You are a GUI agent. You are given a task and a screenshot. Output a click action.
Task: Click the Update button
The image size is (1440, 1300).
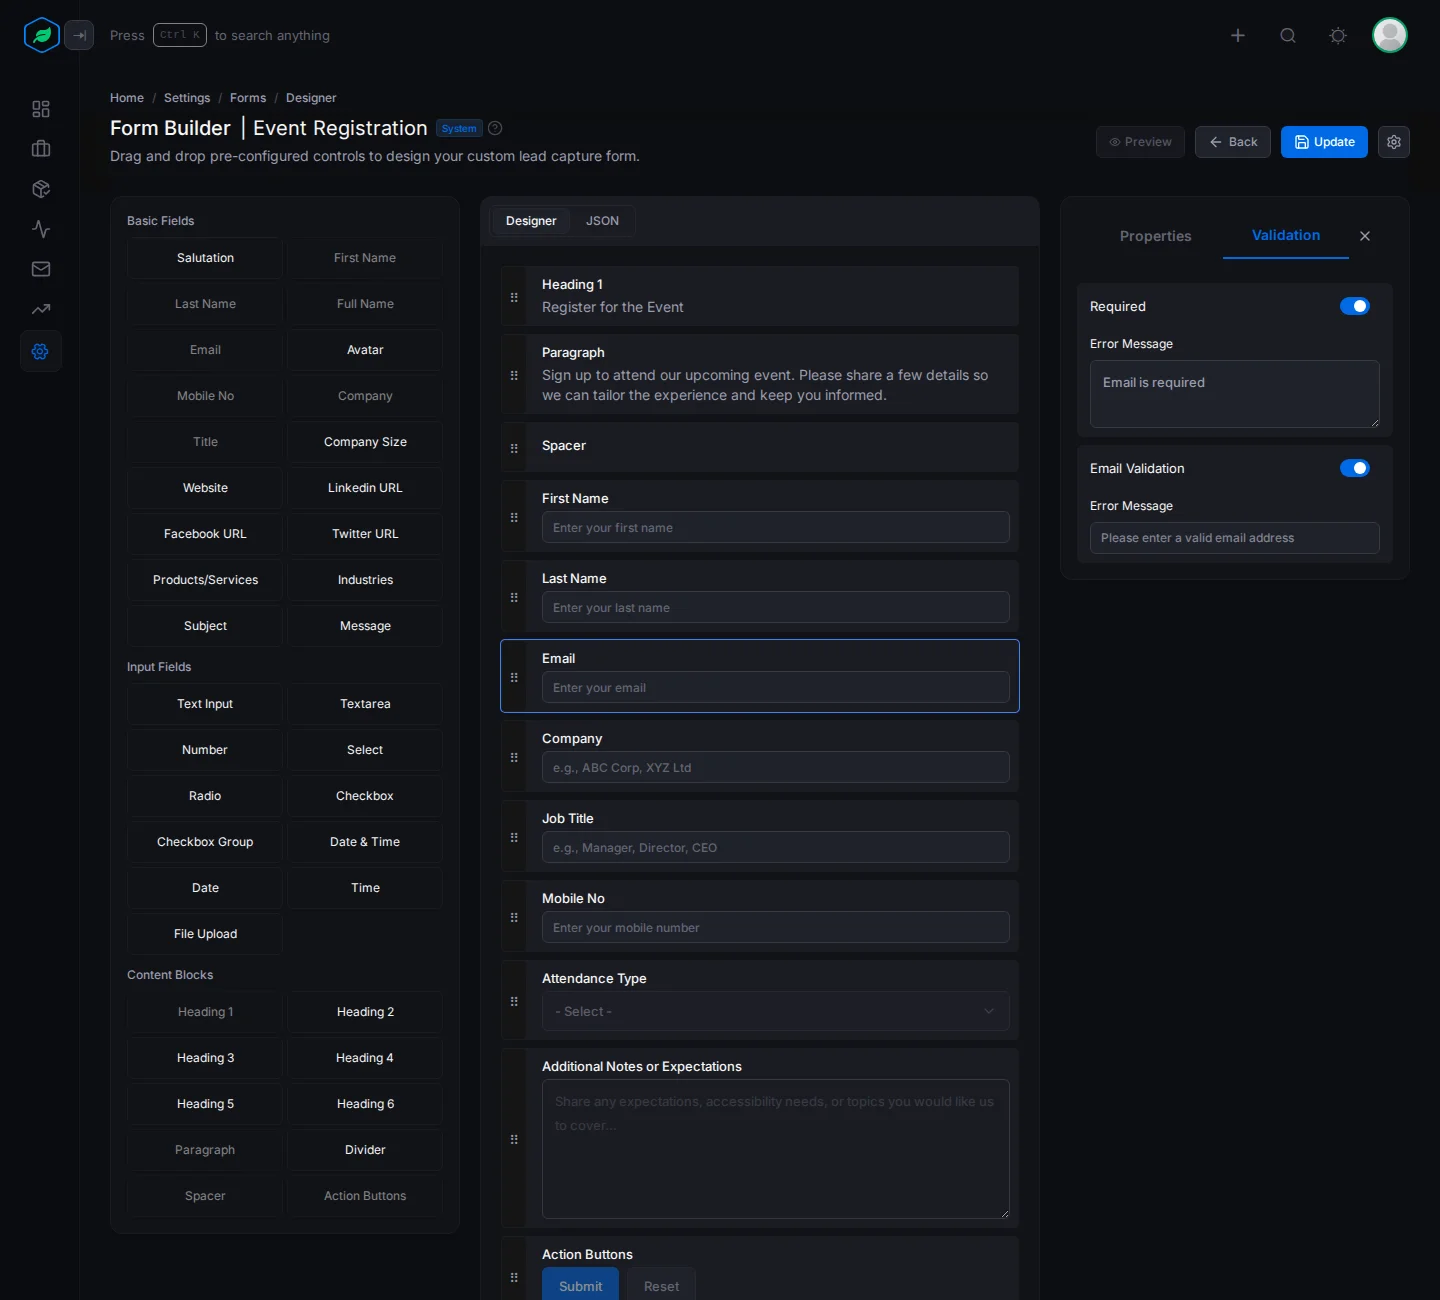(1324, 142)
